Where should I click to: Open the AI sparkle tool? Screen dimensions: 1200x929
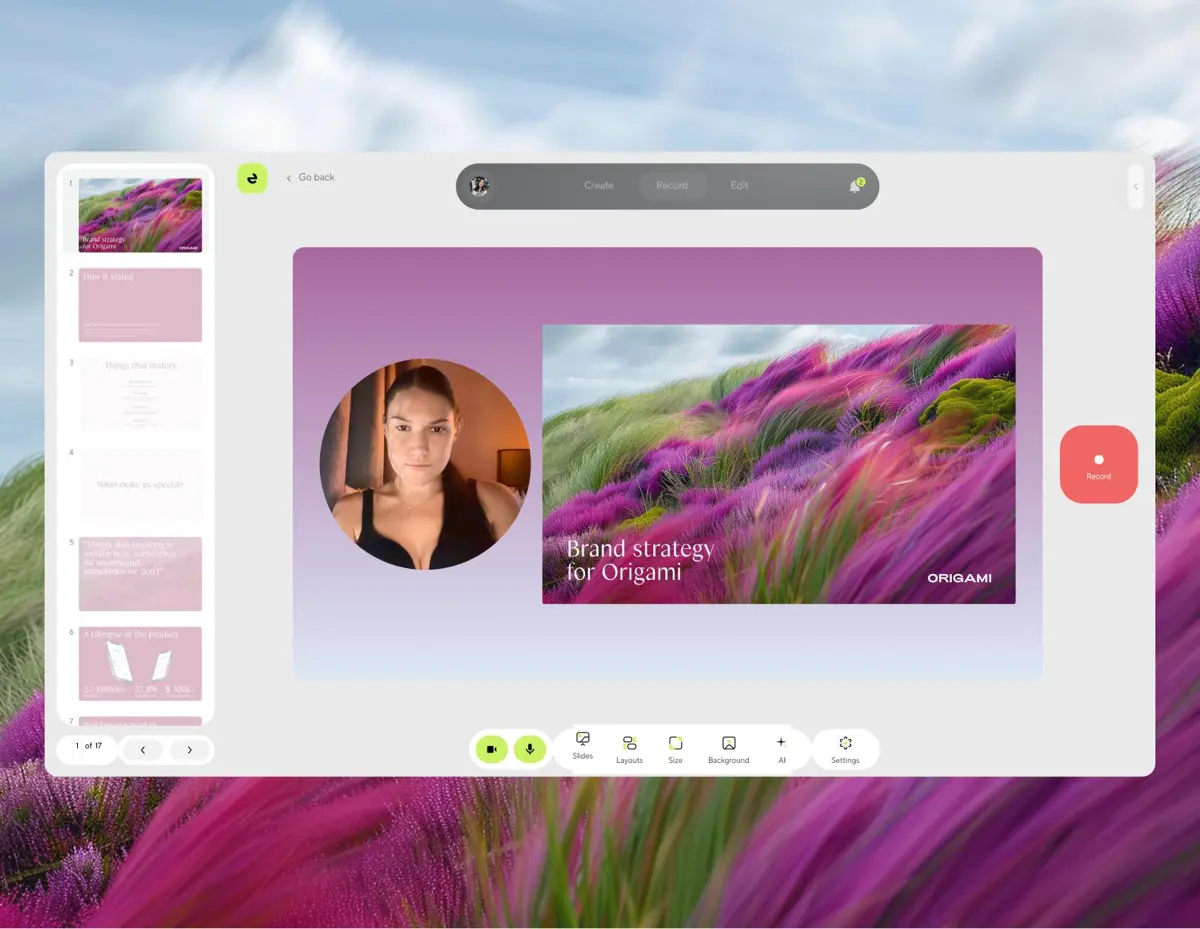tap(781, 749)
